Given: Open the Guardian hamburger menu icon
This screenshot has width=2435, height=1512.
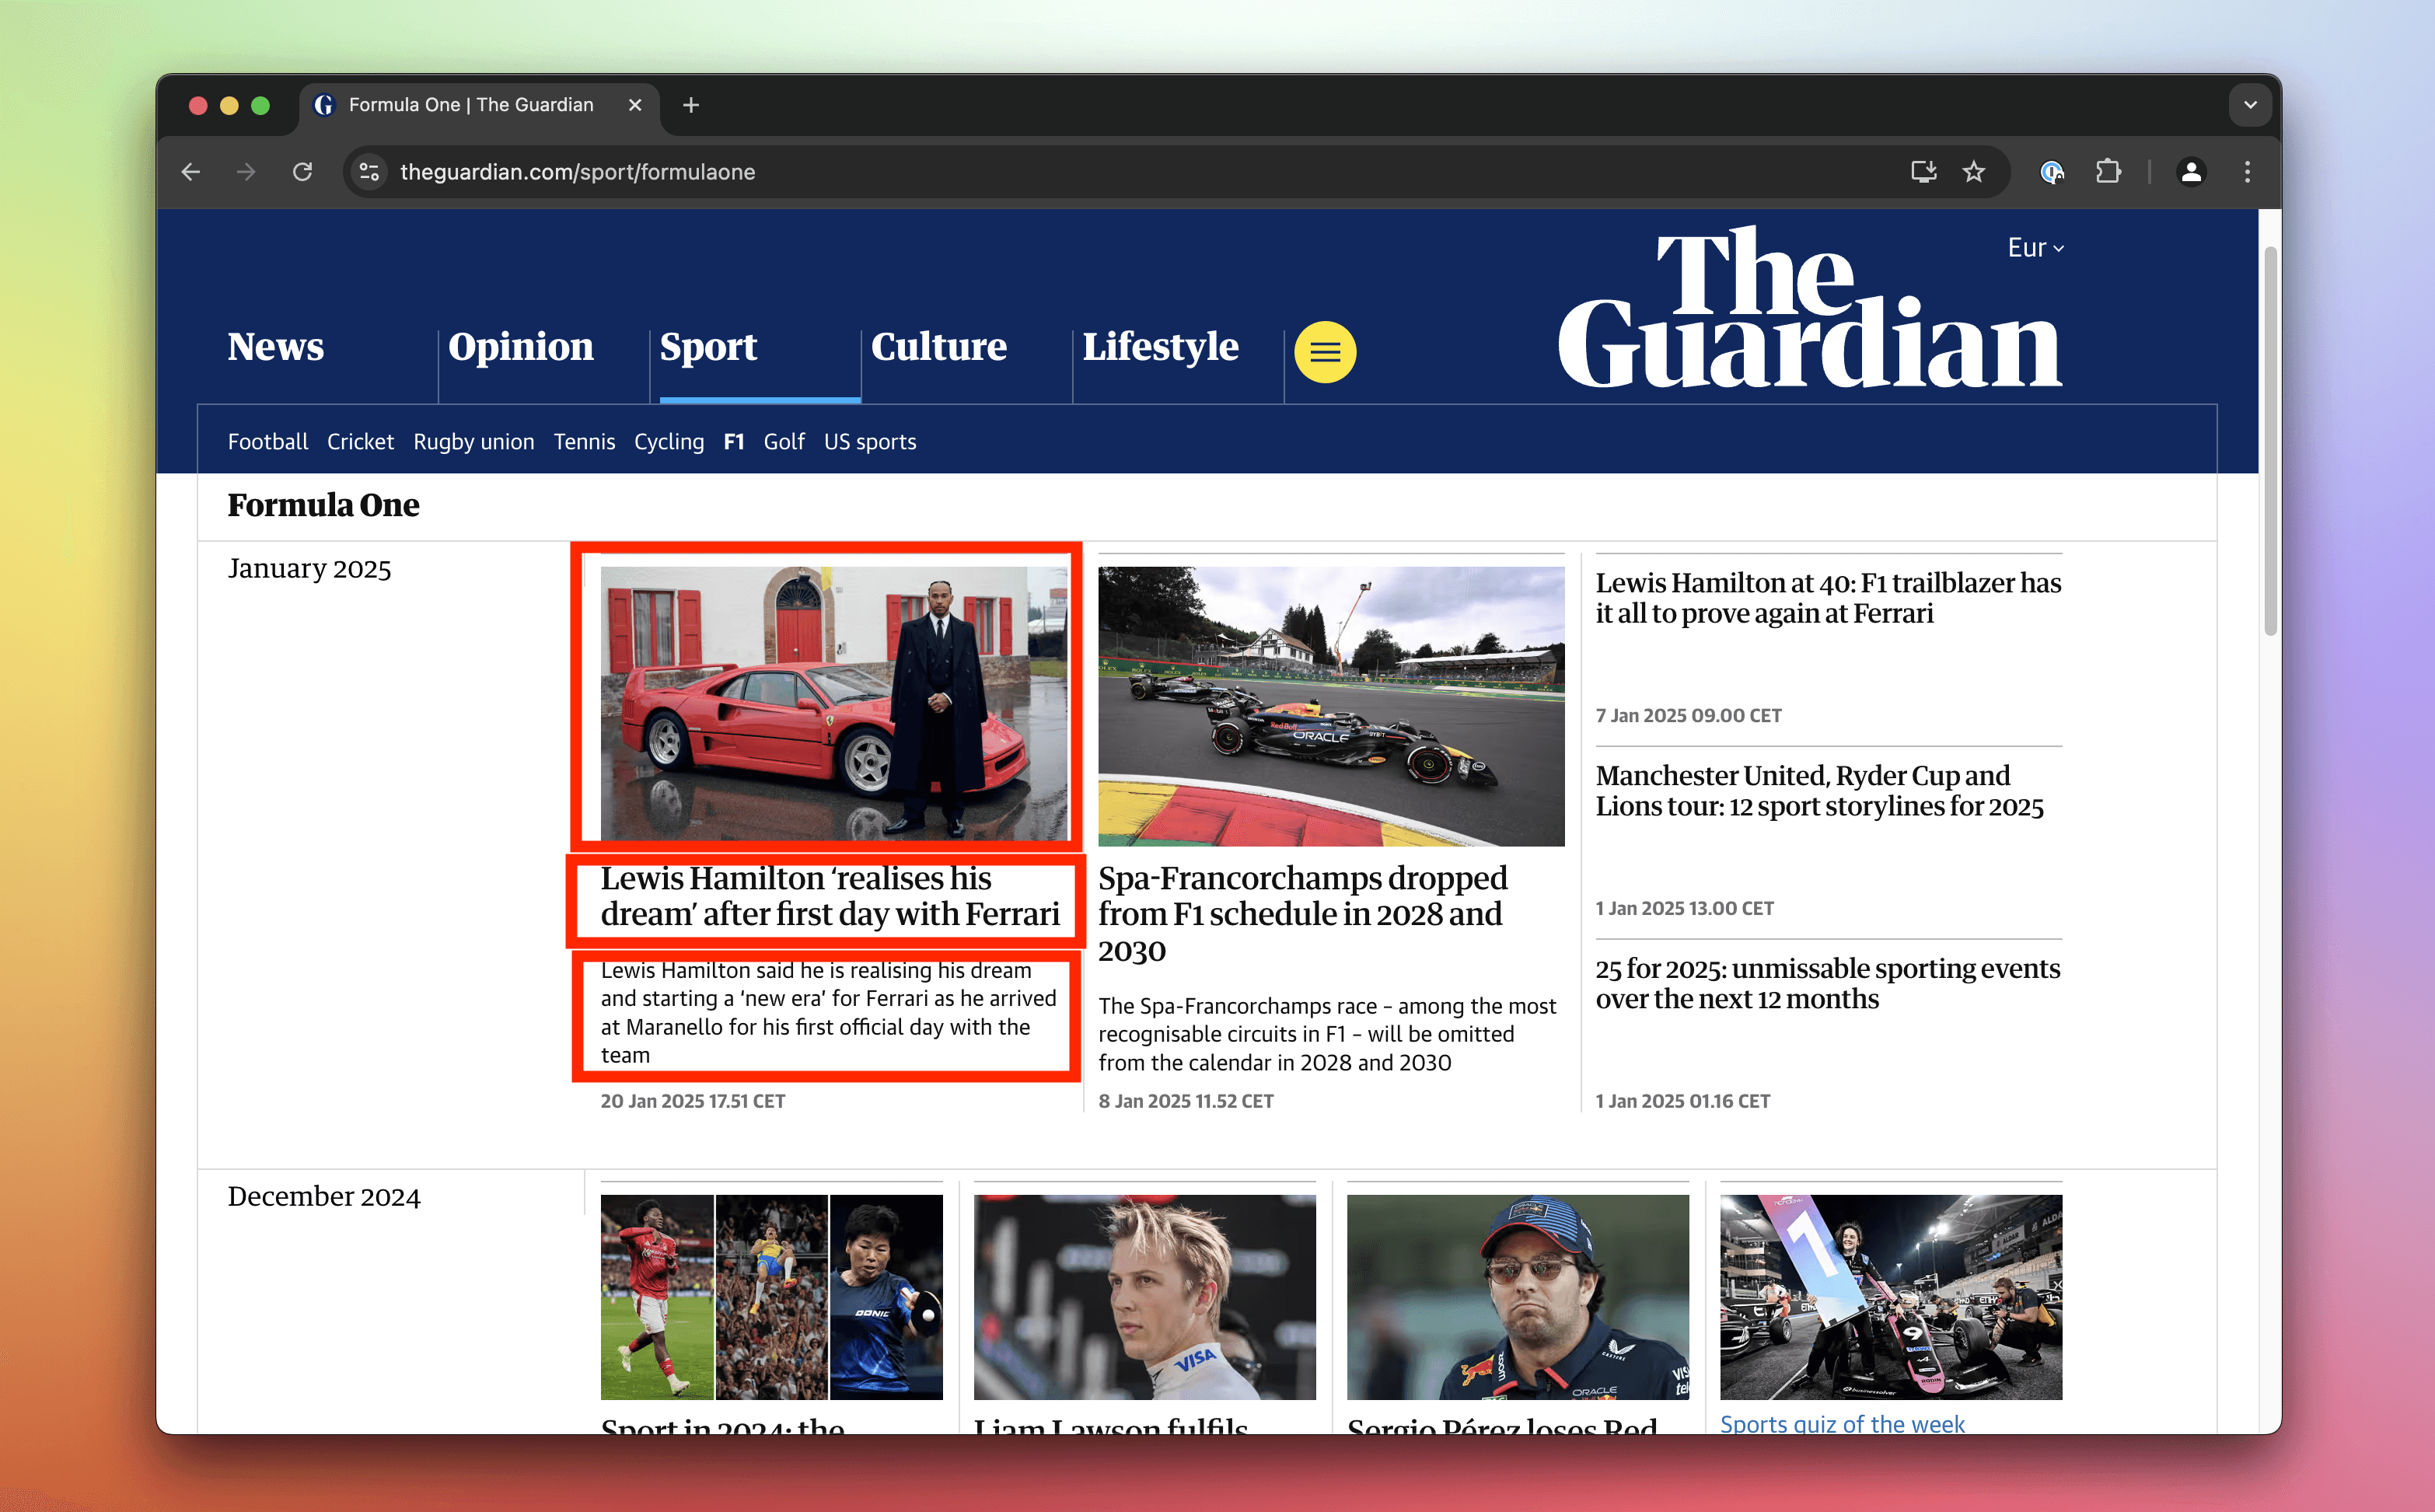Looking at the screenshot, I should pos(1325,351).
